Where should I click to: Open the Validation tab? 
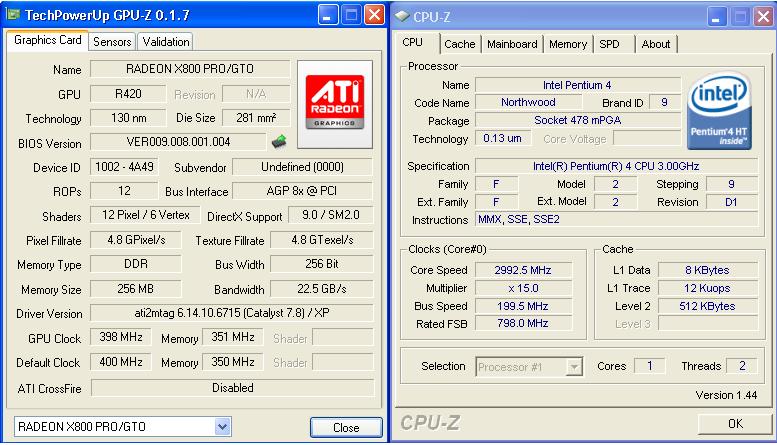tap(165, 42)
